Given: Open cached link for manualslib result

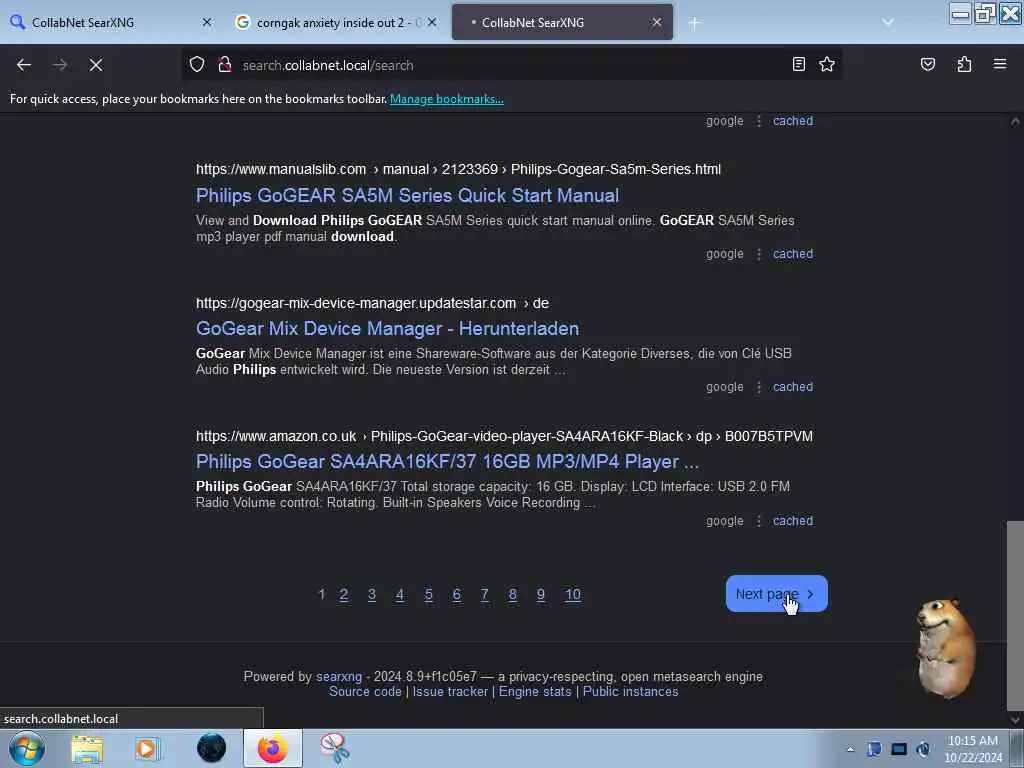Looking at the screenshot, I should point(793,254).
